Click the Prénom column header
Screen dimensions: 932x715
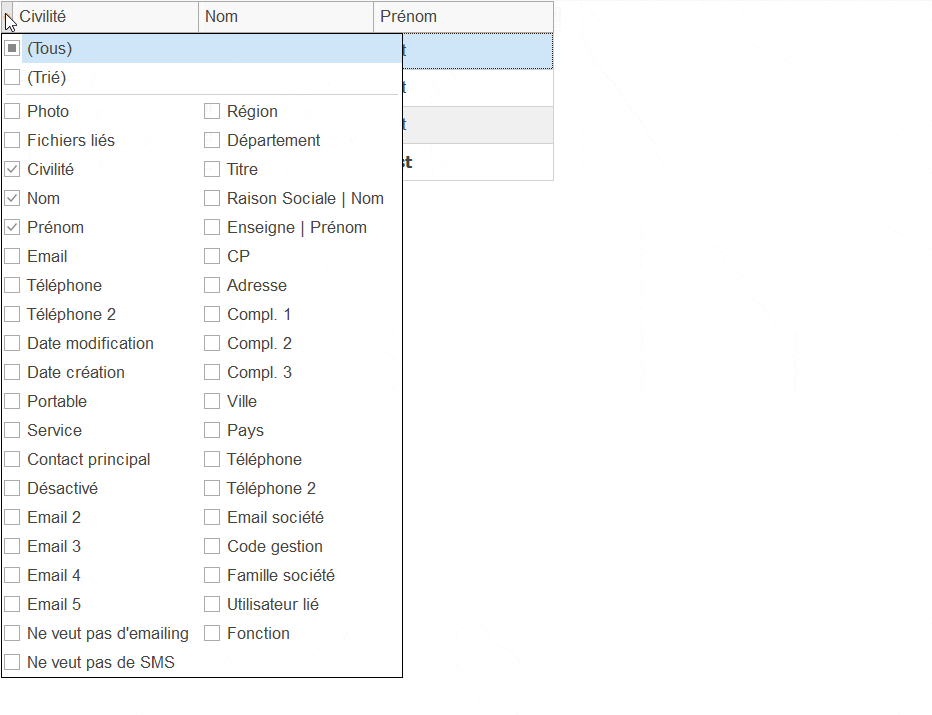pos(462,16)
